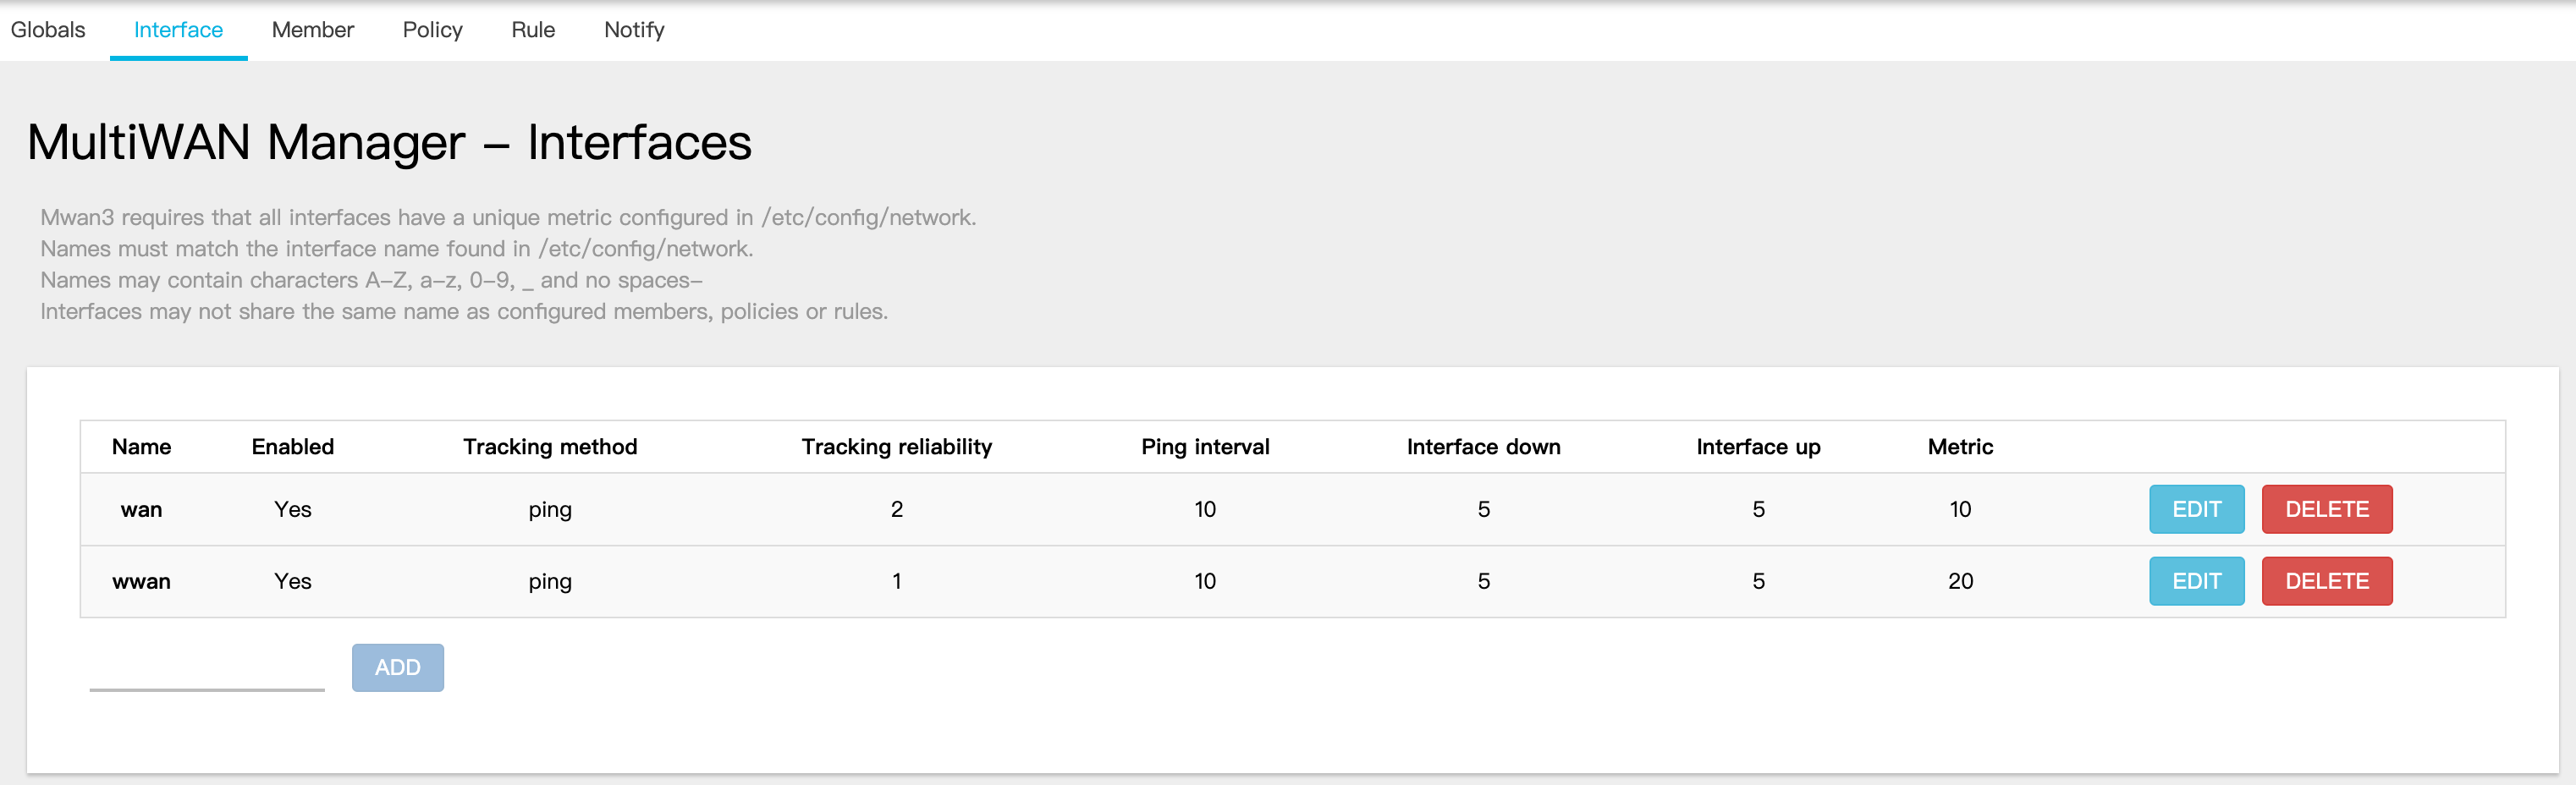Edit the wwan interface

(2196, 581)
